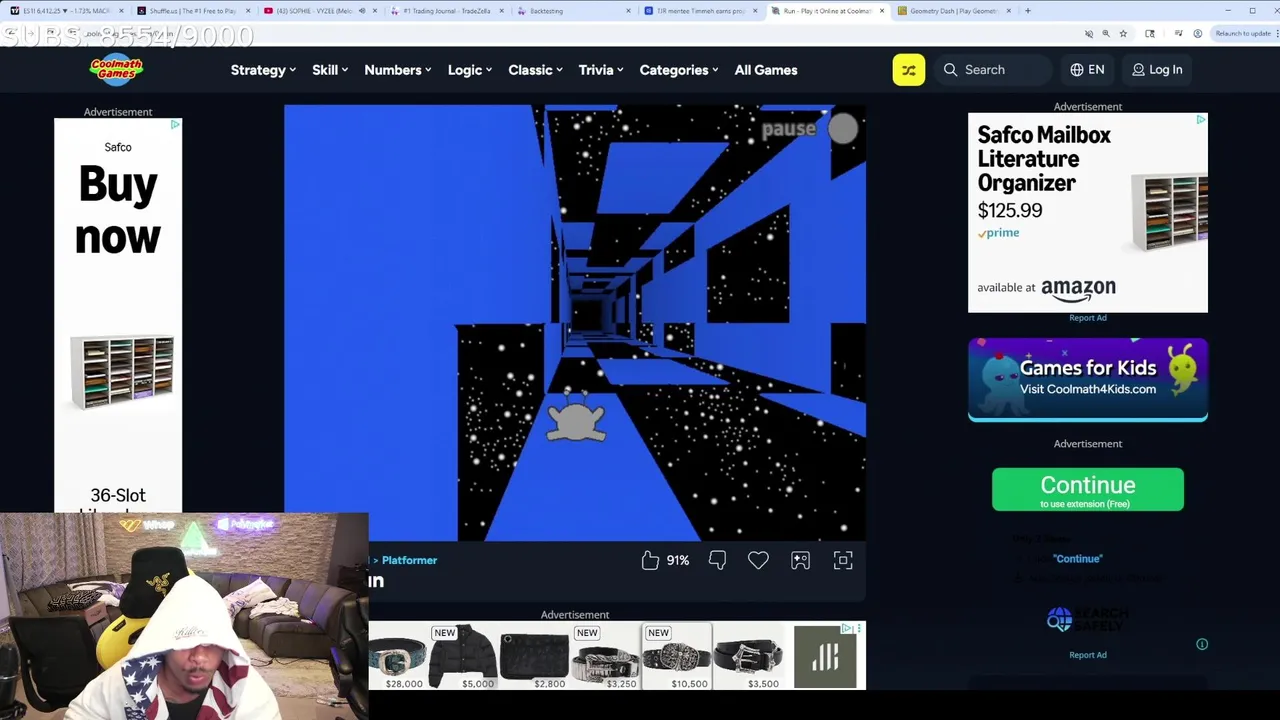Close the Backtesting tab

(x=628, y=11)
